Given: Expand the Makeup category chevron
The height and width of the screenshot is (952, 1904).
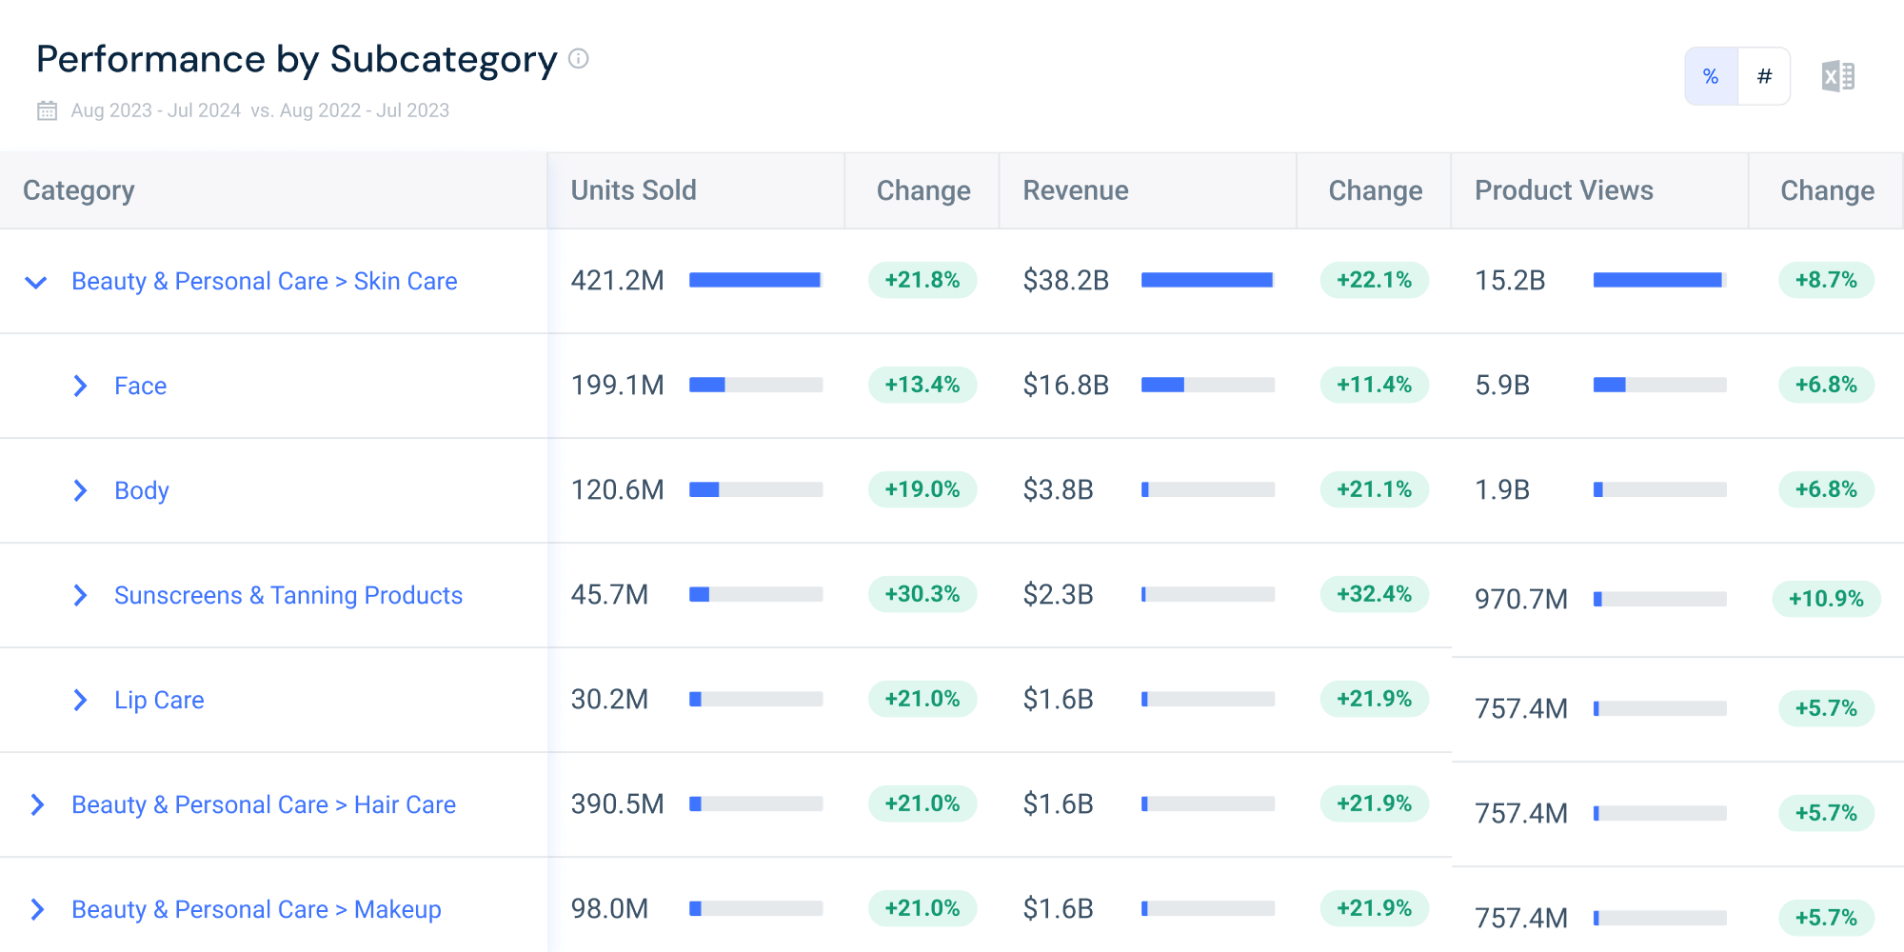Looking at the screenshot, I should 37,910.
